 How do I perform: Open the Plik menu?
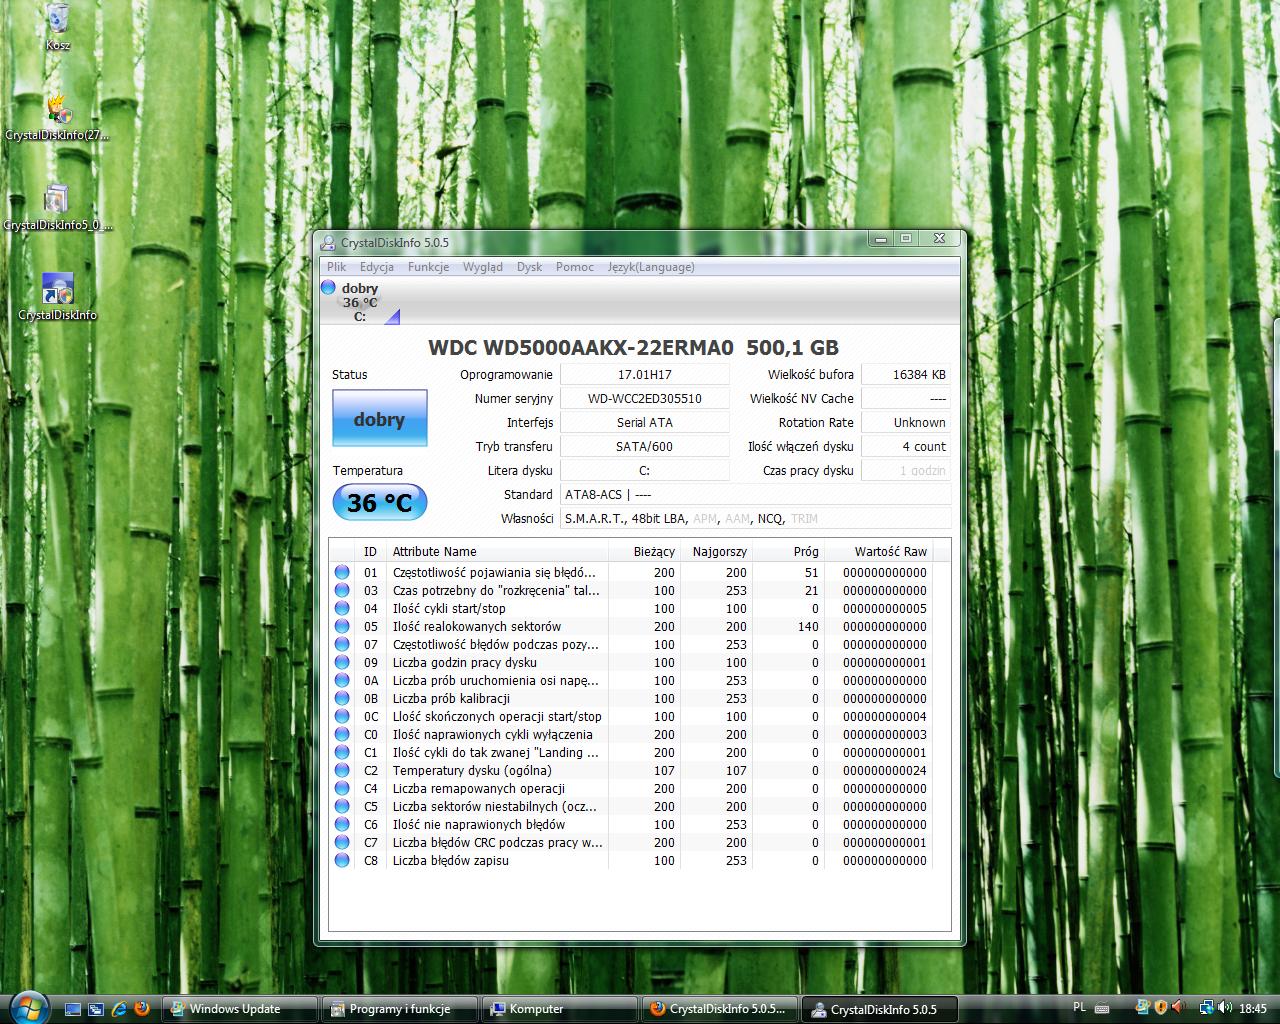point(336,267)
